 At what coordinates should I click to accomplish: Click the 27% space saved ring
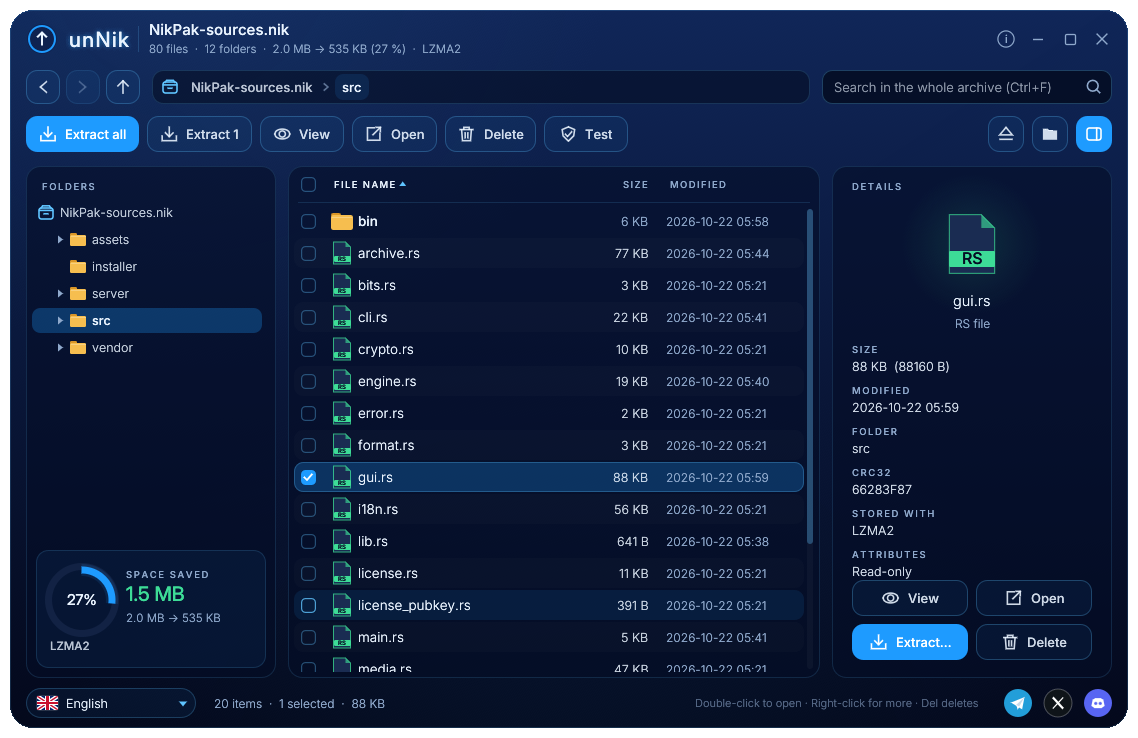click(81, 600)
